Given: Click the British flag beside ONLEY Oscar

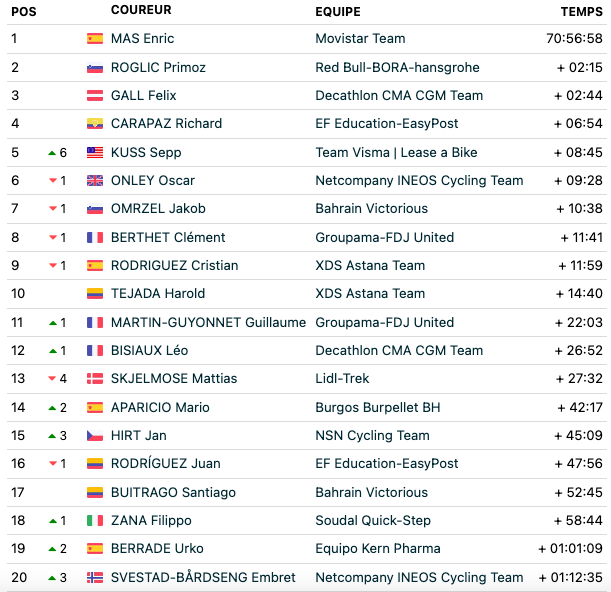Looking at the screenshot, I should 95,180.
